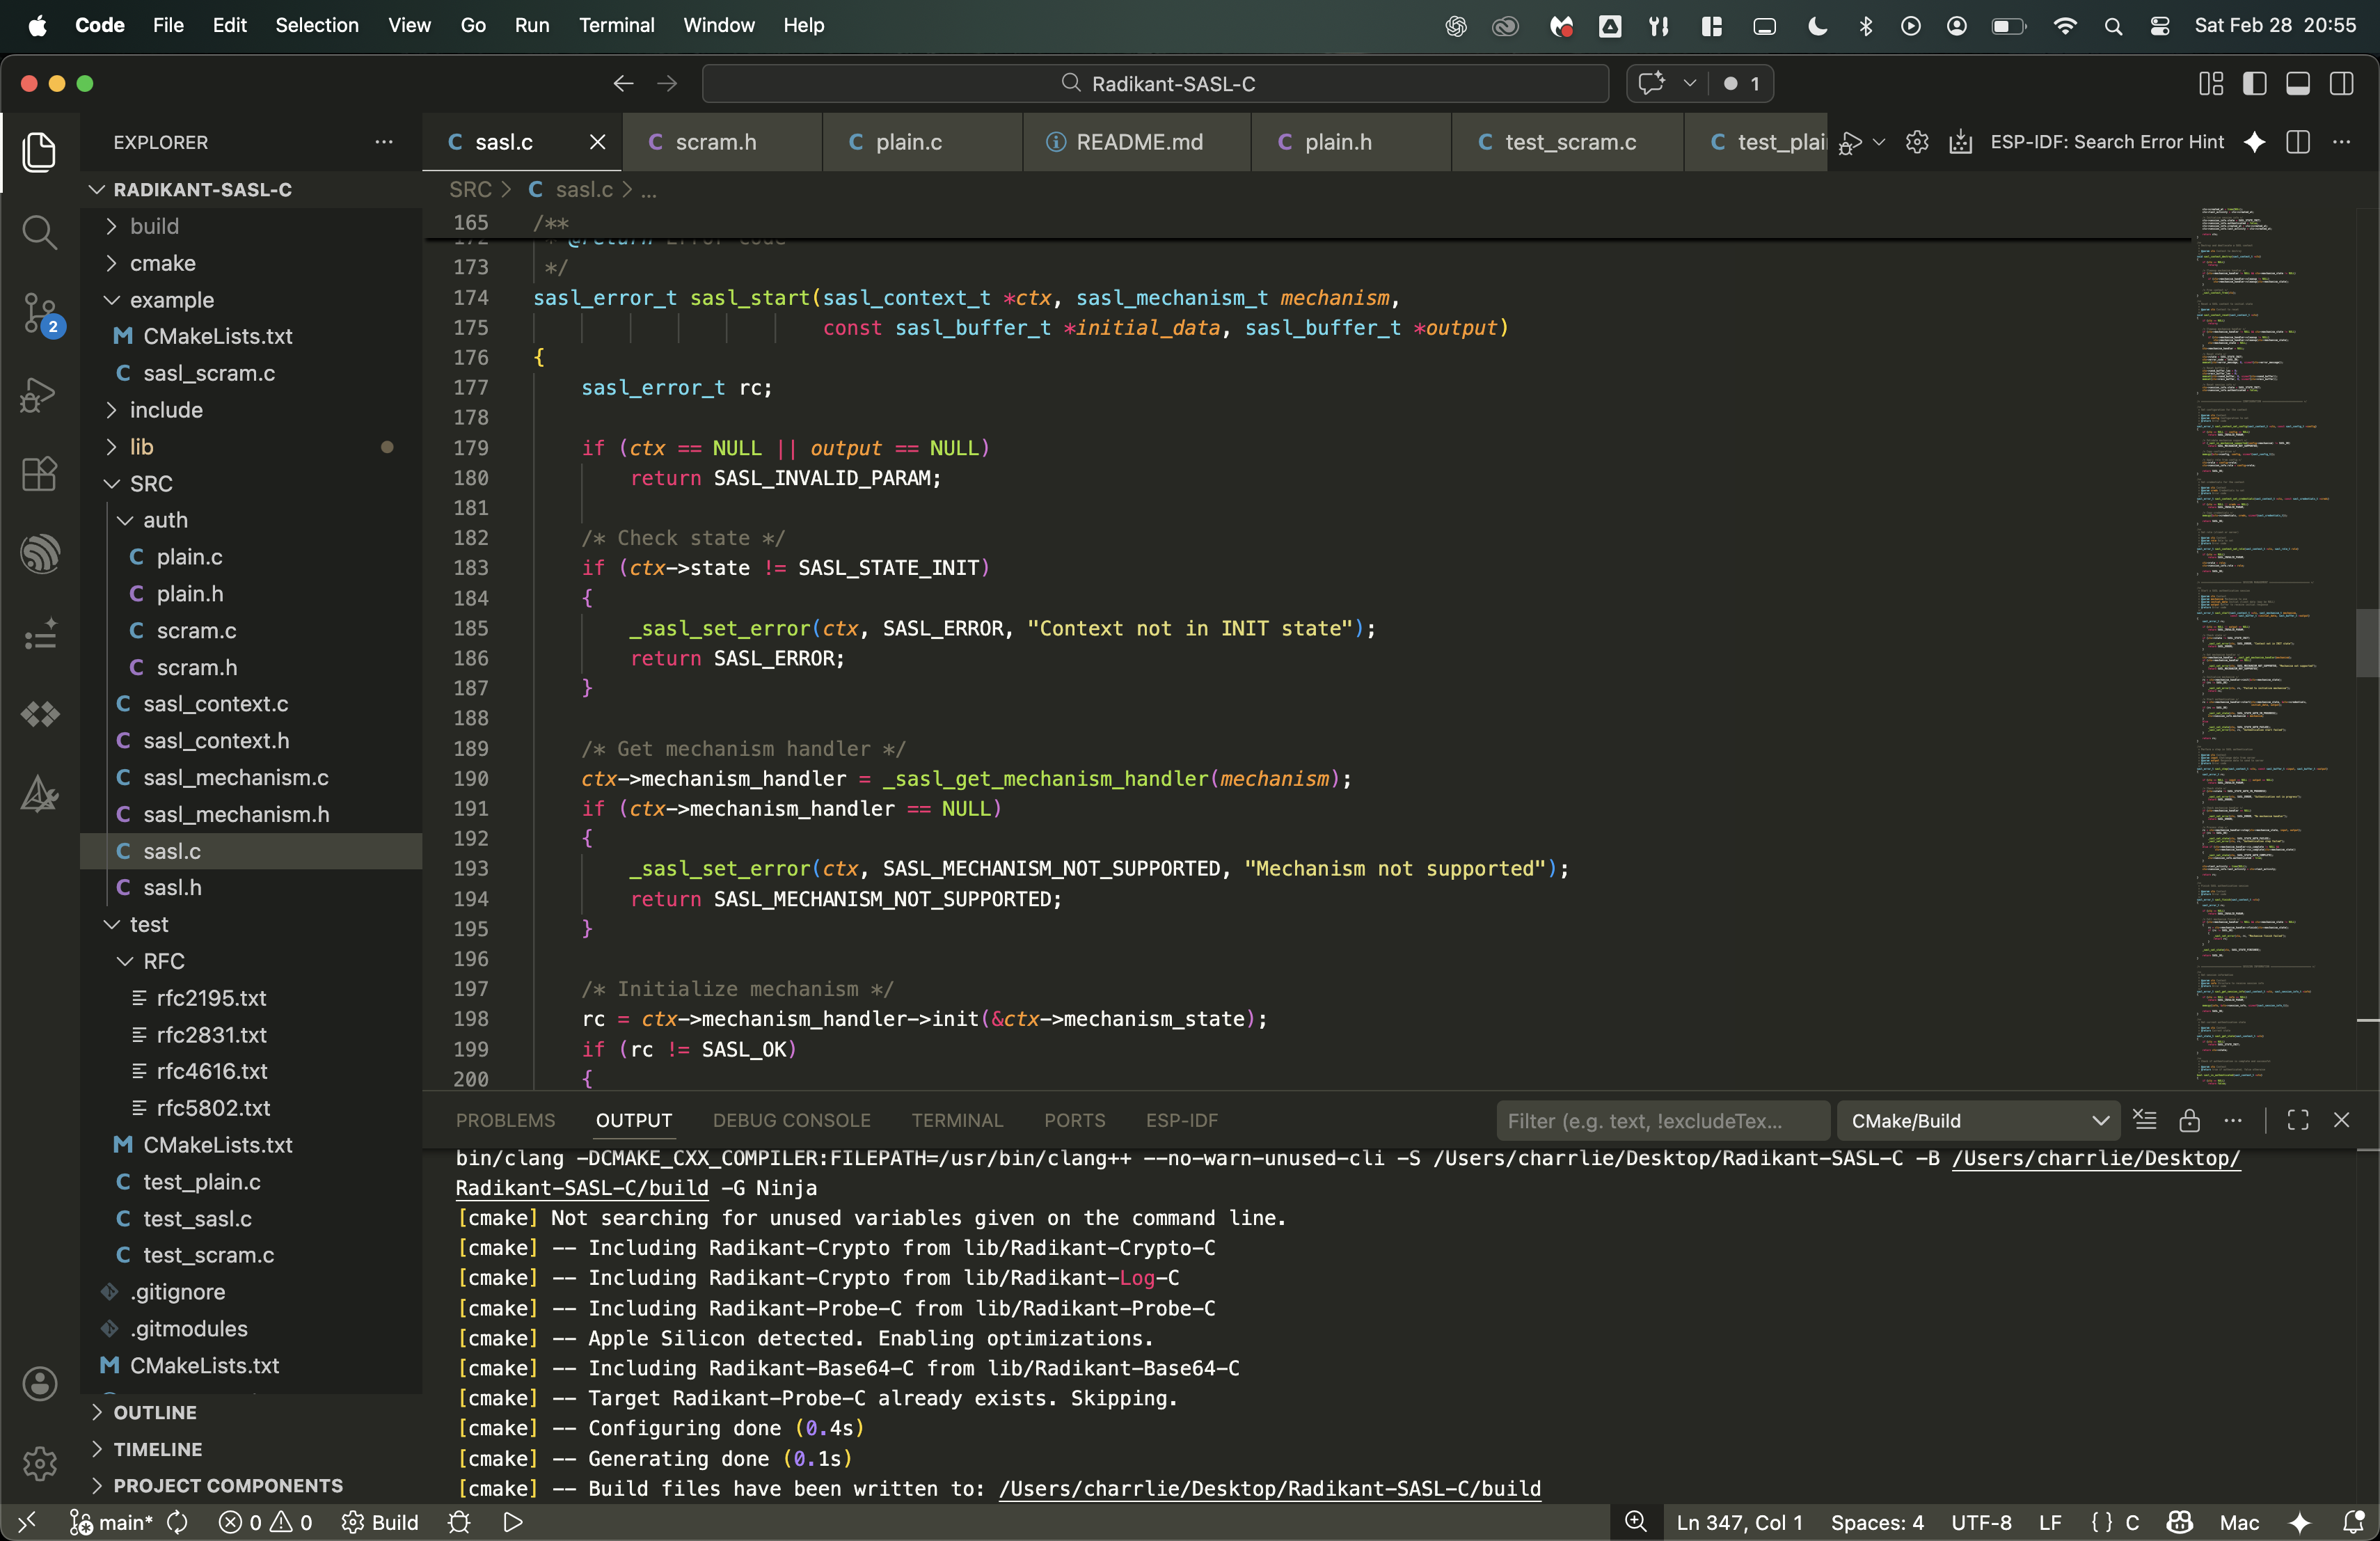Open the remote window indicator in status bar
Screen dimensions: 2380x1541
(27, 1522)
